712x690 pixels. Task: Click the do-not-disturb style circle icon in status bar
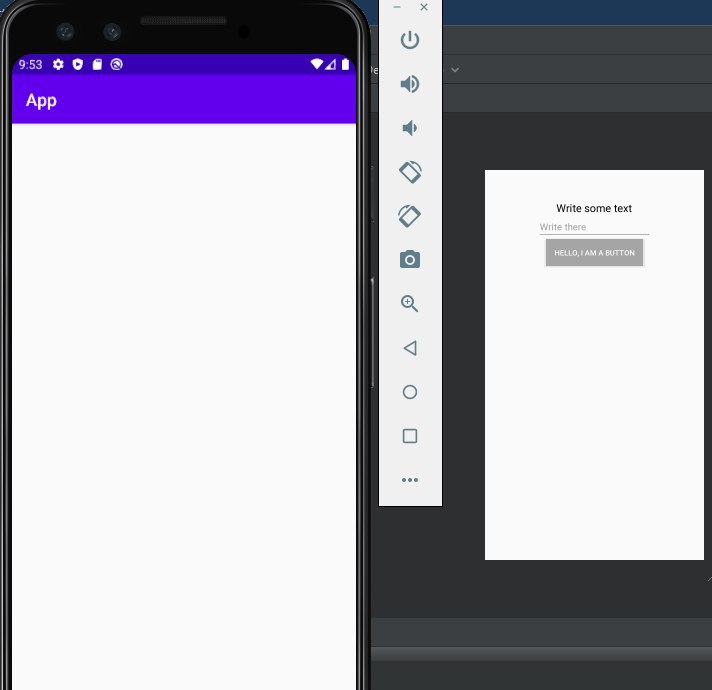click(x=117, y=64)
